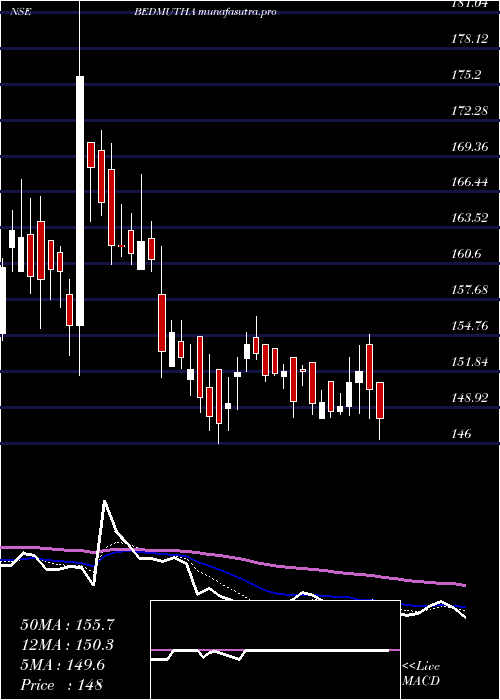Image resolution: width=500 pixels, height=700 pixels.
Task: Click inside the Live MACD inset panel
Action: point(275,650)
